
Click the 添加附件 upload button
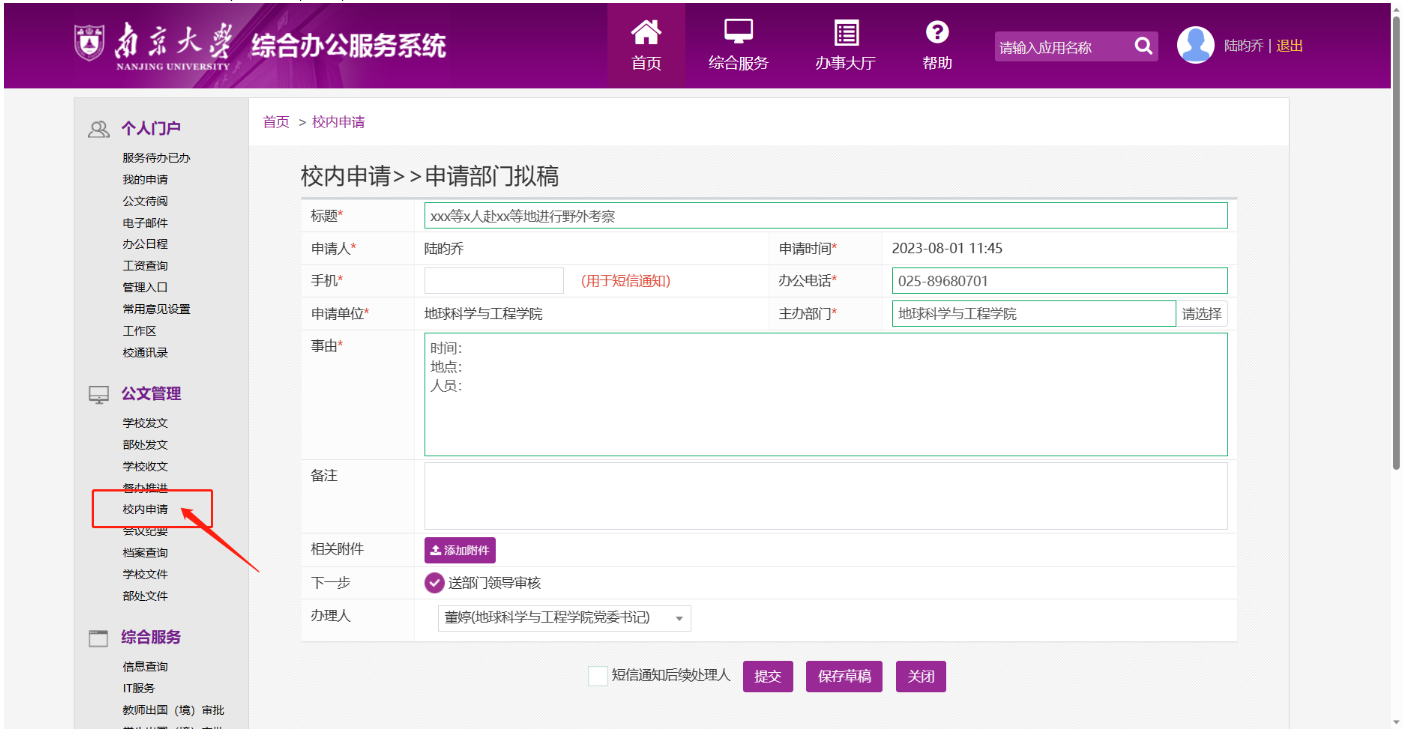point(460,551)
